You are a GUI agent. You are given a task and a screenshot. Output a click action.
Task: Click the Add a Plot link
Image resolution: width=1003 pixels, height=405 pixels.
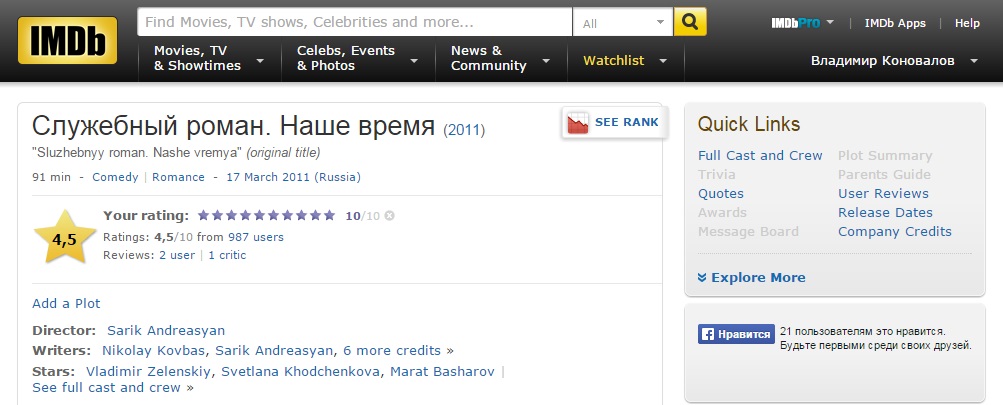pyautogui.click(x=67, y=303)
